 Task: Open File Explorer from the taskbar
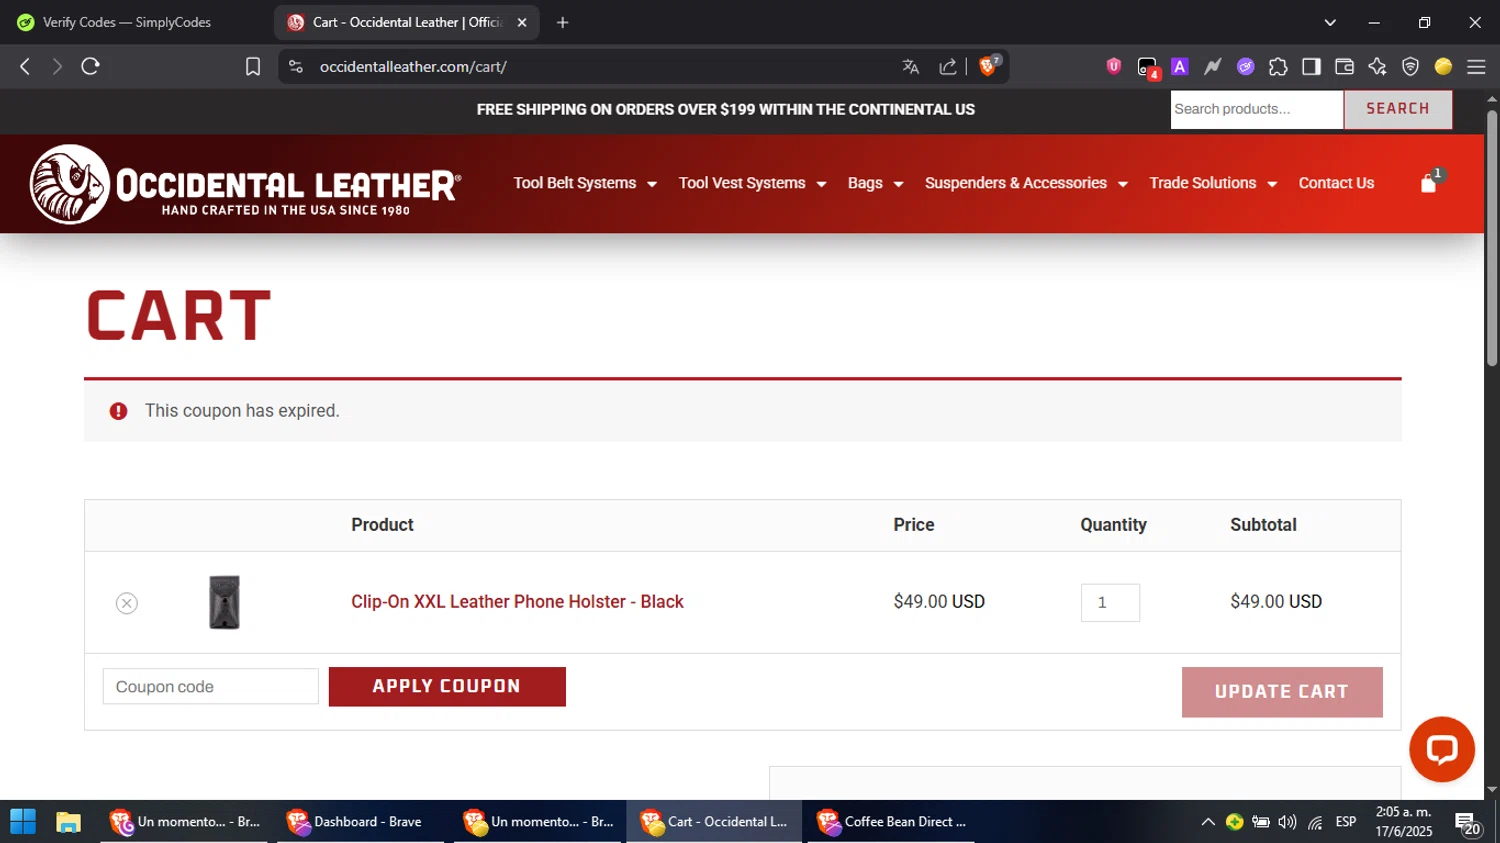68,822
